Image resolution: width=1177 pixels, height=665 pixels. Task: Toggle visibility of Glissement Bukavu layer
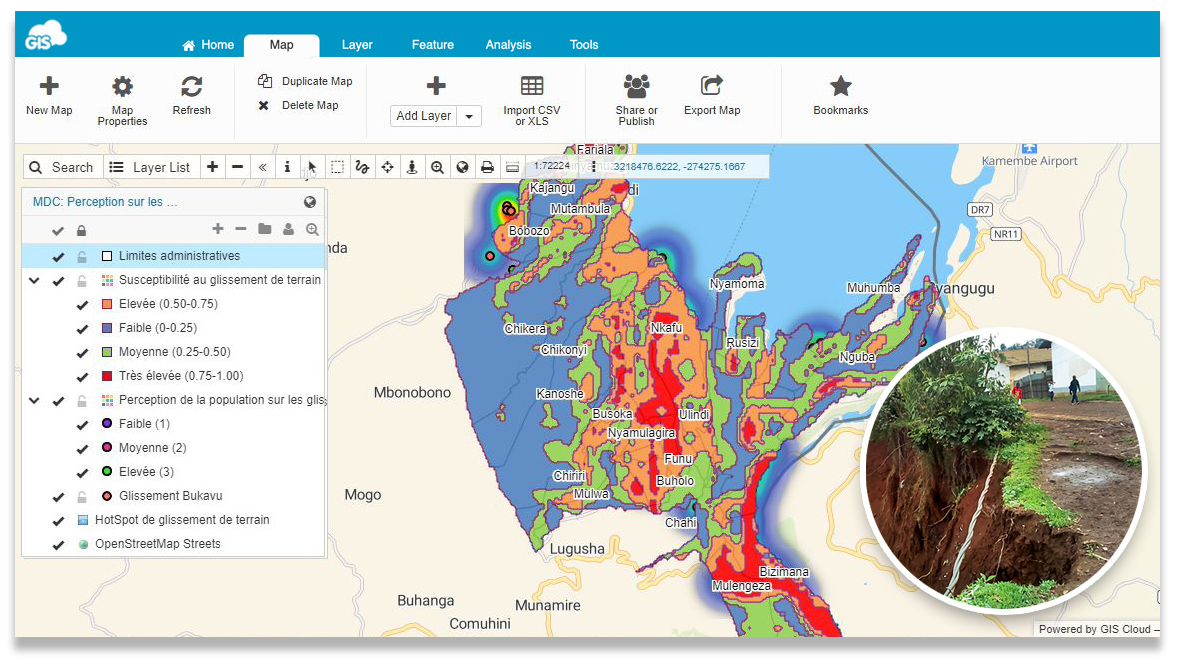(x=58, y=497)
